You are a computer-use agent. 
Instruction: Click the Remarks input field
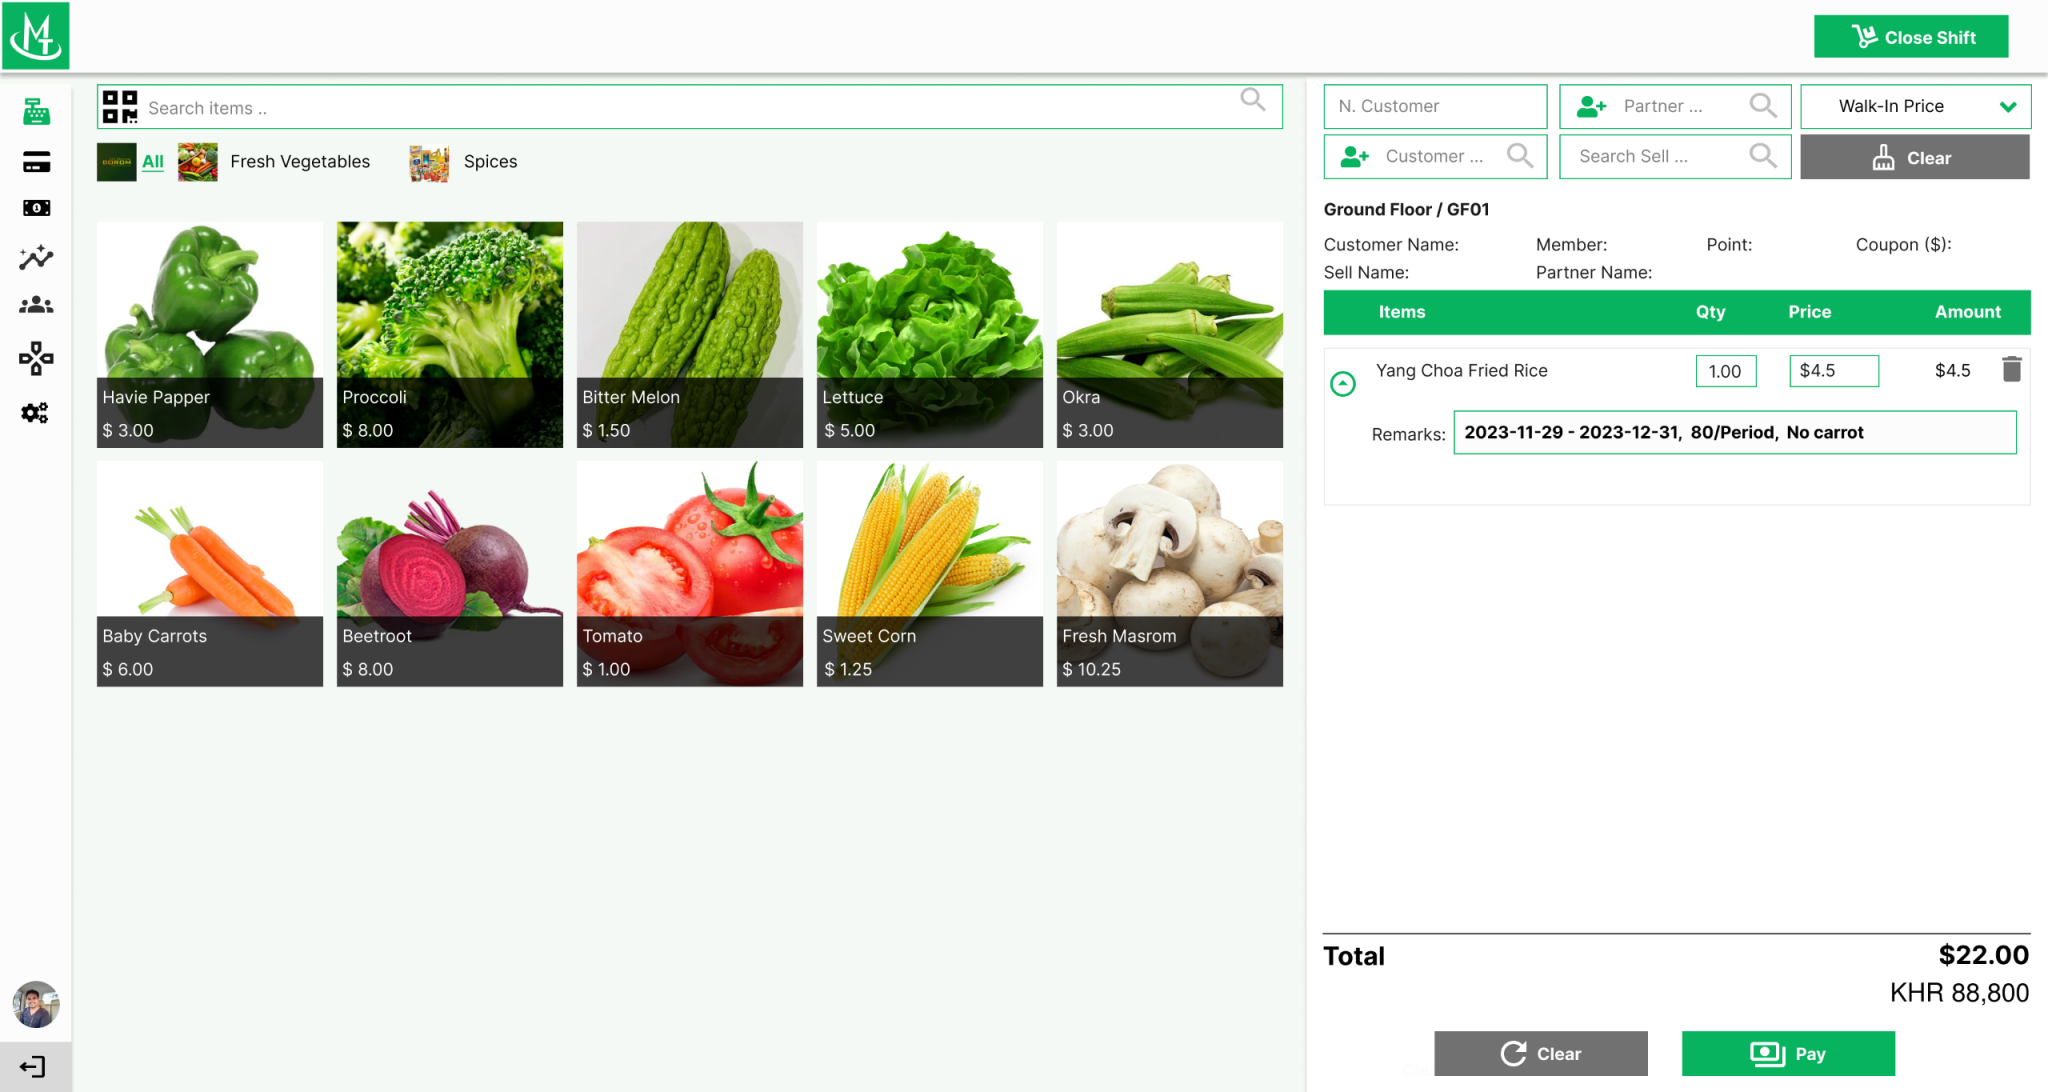tap(1734, 432)
